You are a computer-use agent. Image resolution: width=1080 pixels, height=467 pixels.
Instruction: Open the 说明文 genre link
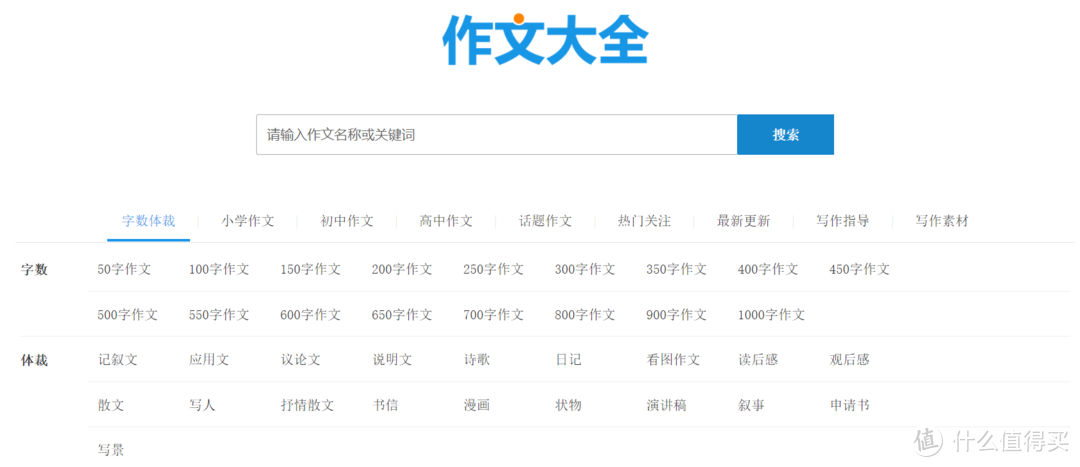[x=392, y=360]
